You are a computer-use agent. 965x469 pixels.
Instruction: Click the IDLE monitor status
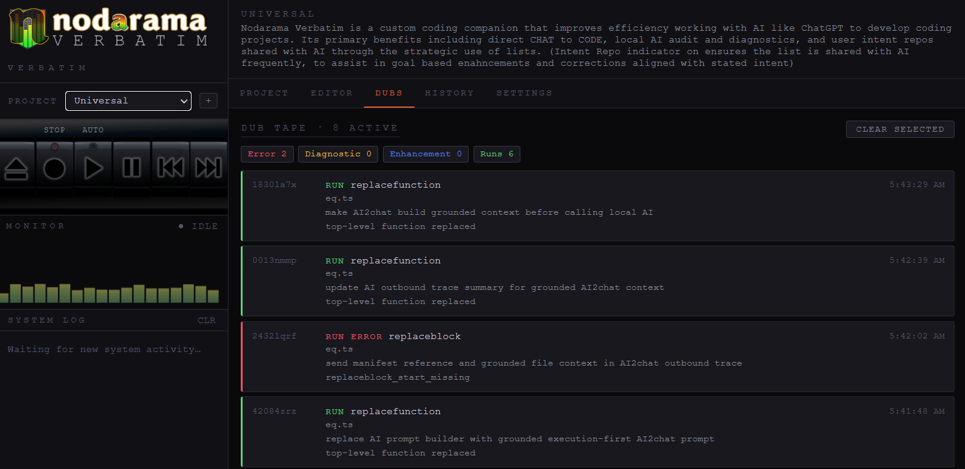point(198,226)
